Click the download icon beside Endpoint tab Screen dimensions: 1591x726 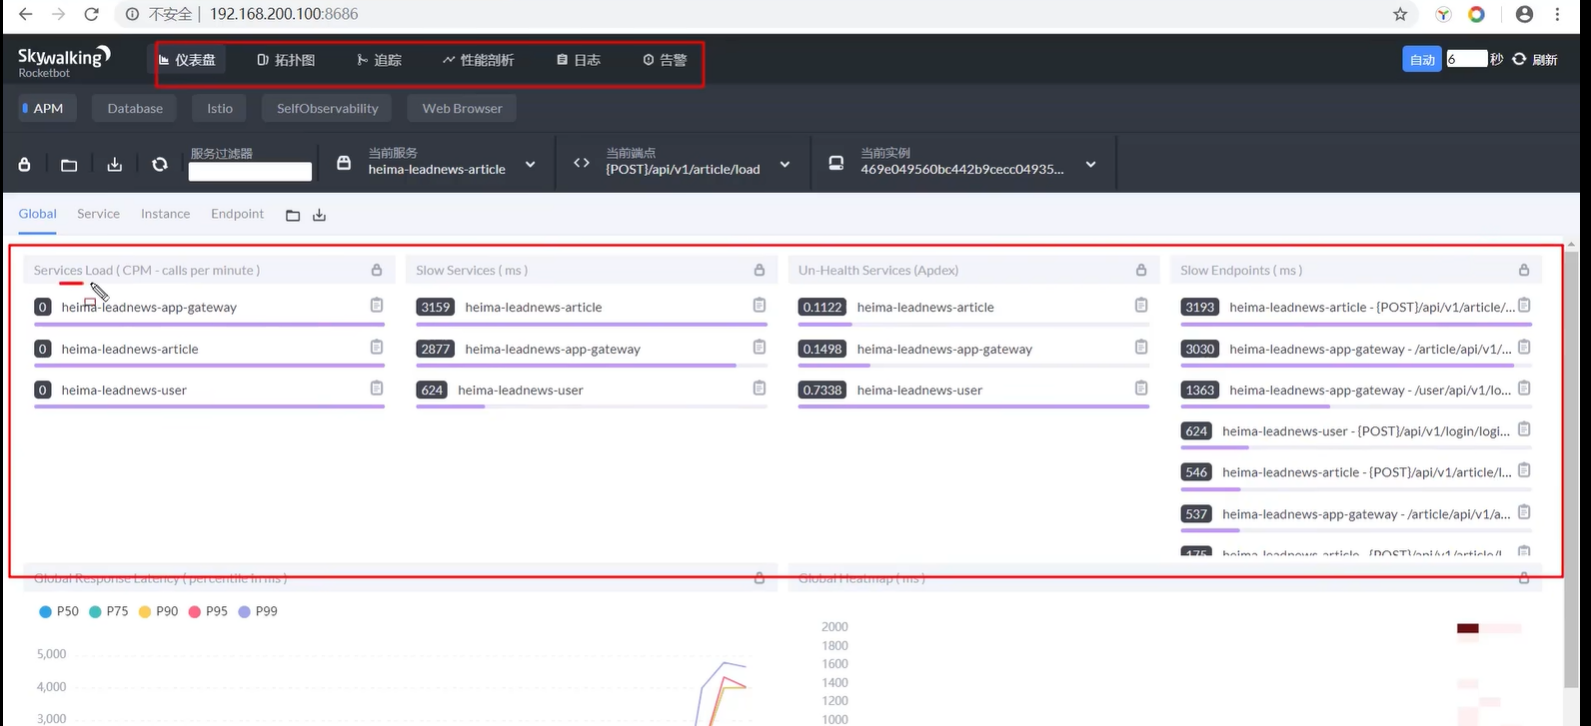319,215
